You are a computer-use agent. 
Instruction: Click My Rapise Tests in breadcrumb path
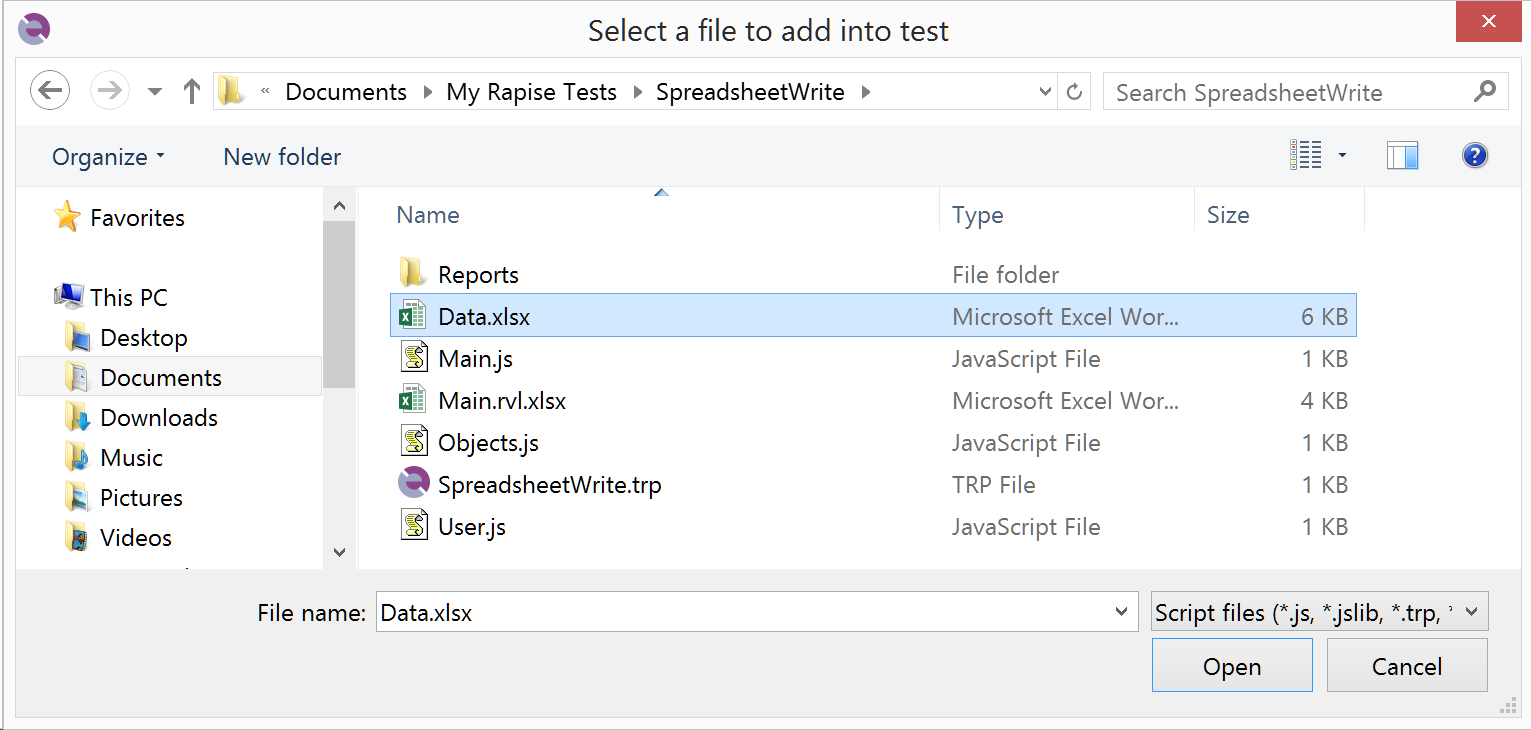point(531,92)
